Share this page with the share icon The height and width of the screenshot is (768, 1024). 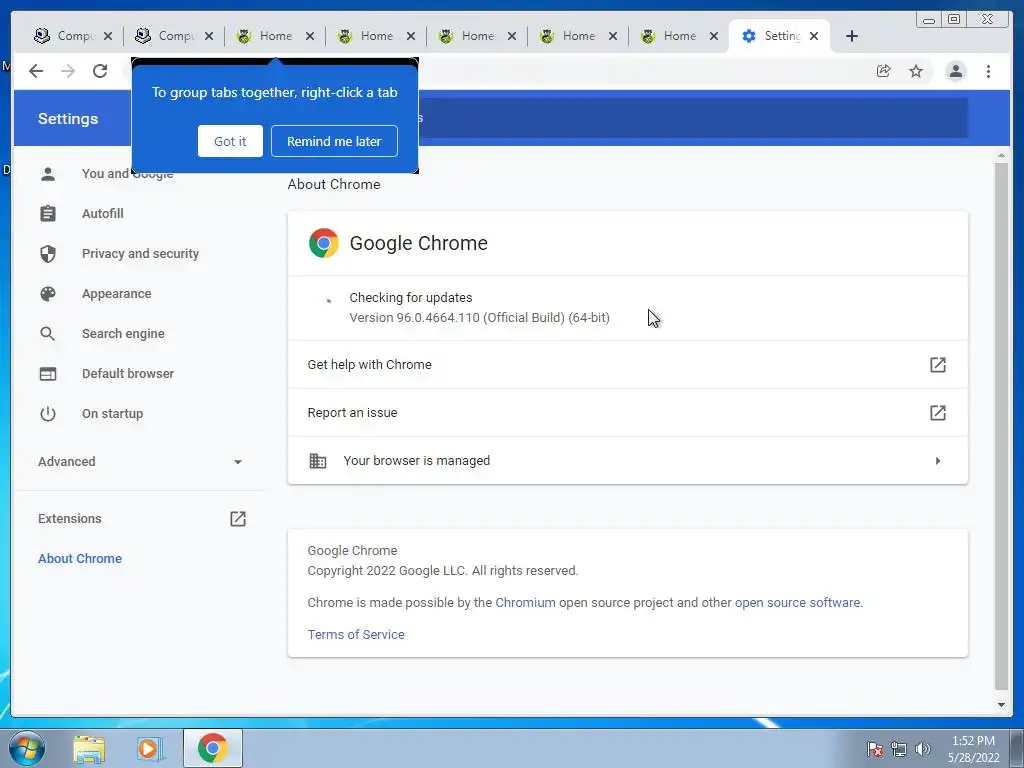tap(884, 71)
